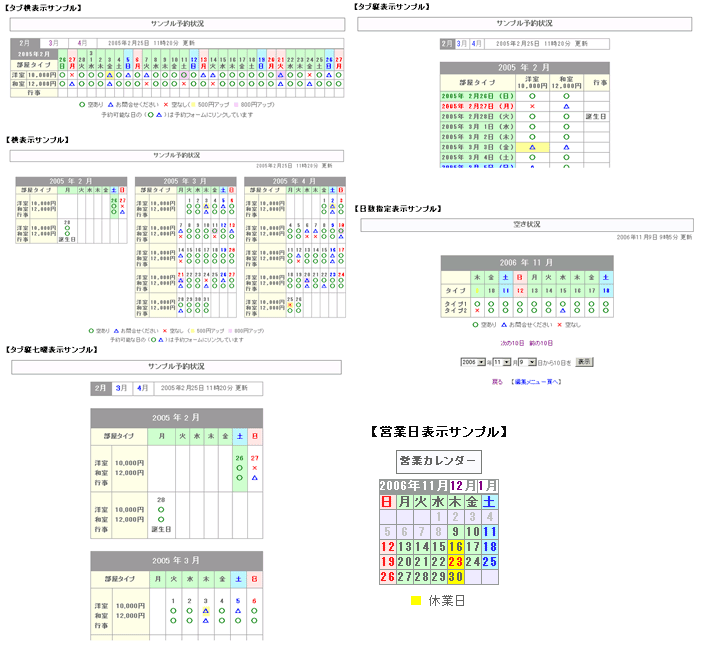Click the purple-highlighted circle under 11土 in タブ横表示サンプル
Viewport: 701px width, 649px height.
pos(184,75)
